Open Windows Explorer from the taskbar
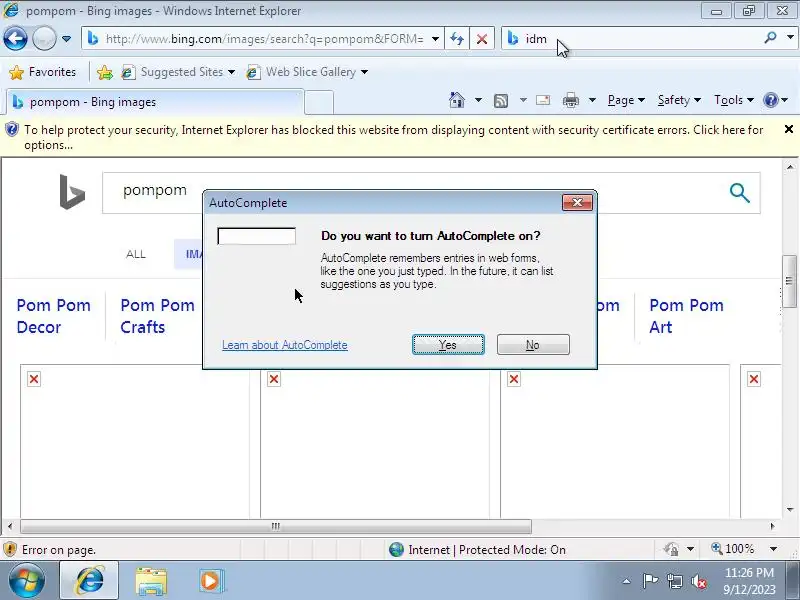 click(x=151, y=581)
